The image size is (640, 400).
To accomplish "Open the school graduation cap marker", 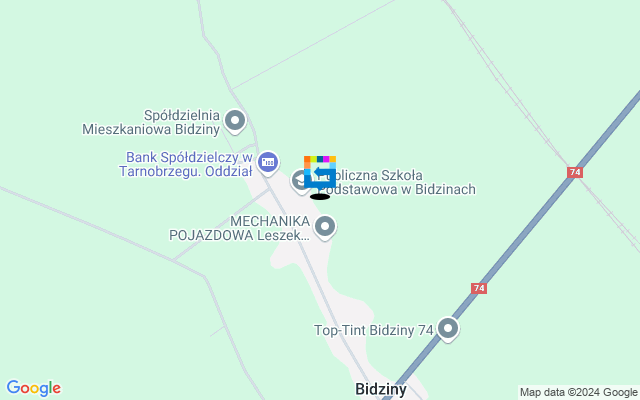I will (x=300, y=180).
